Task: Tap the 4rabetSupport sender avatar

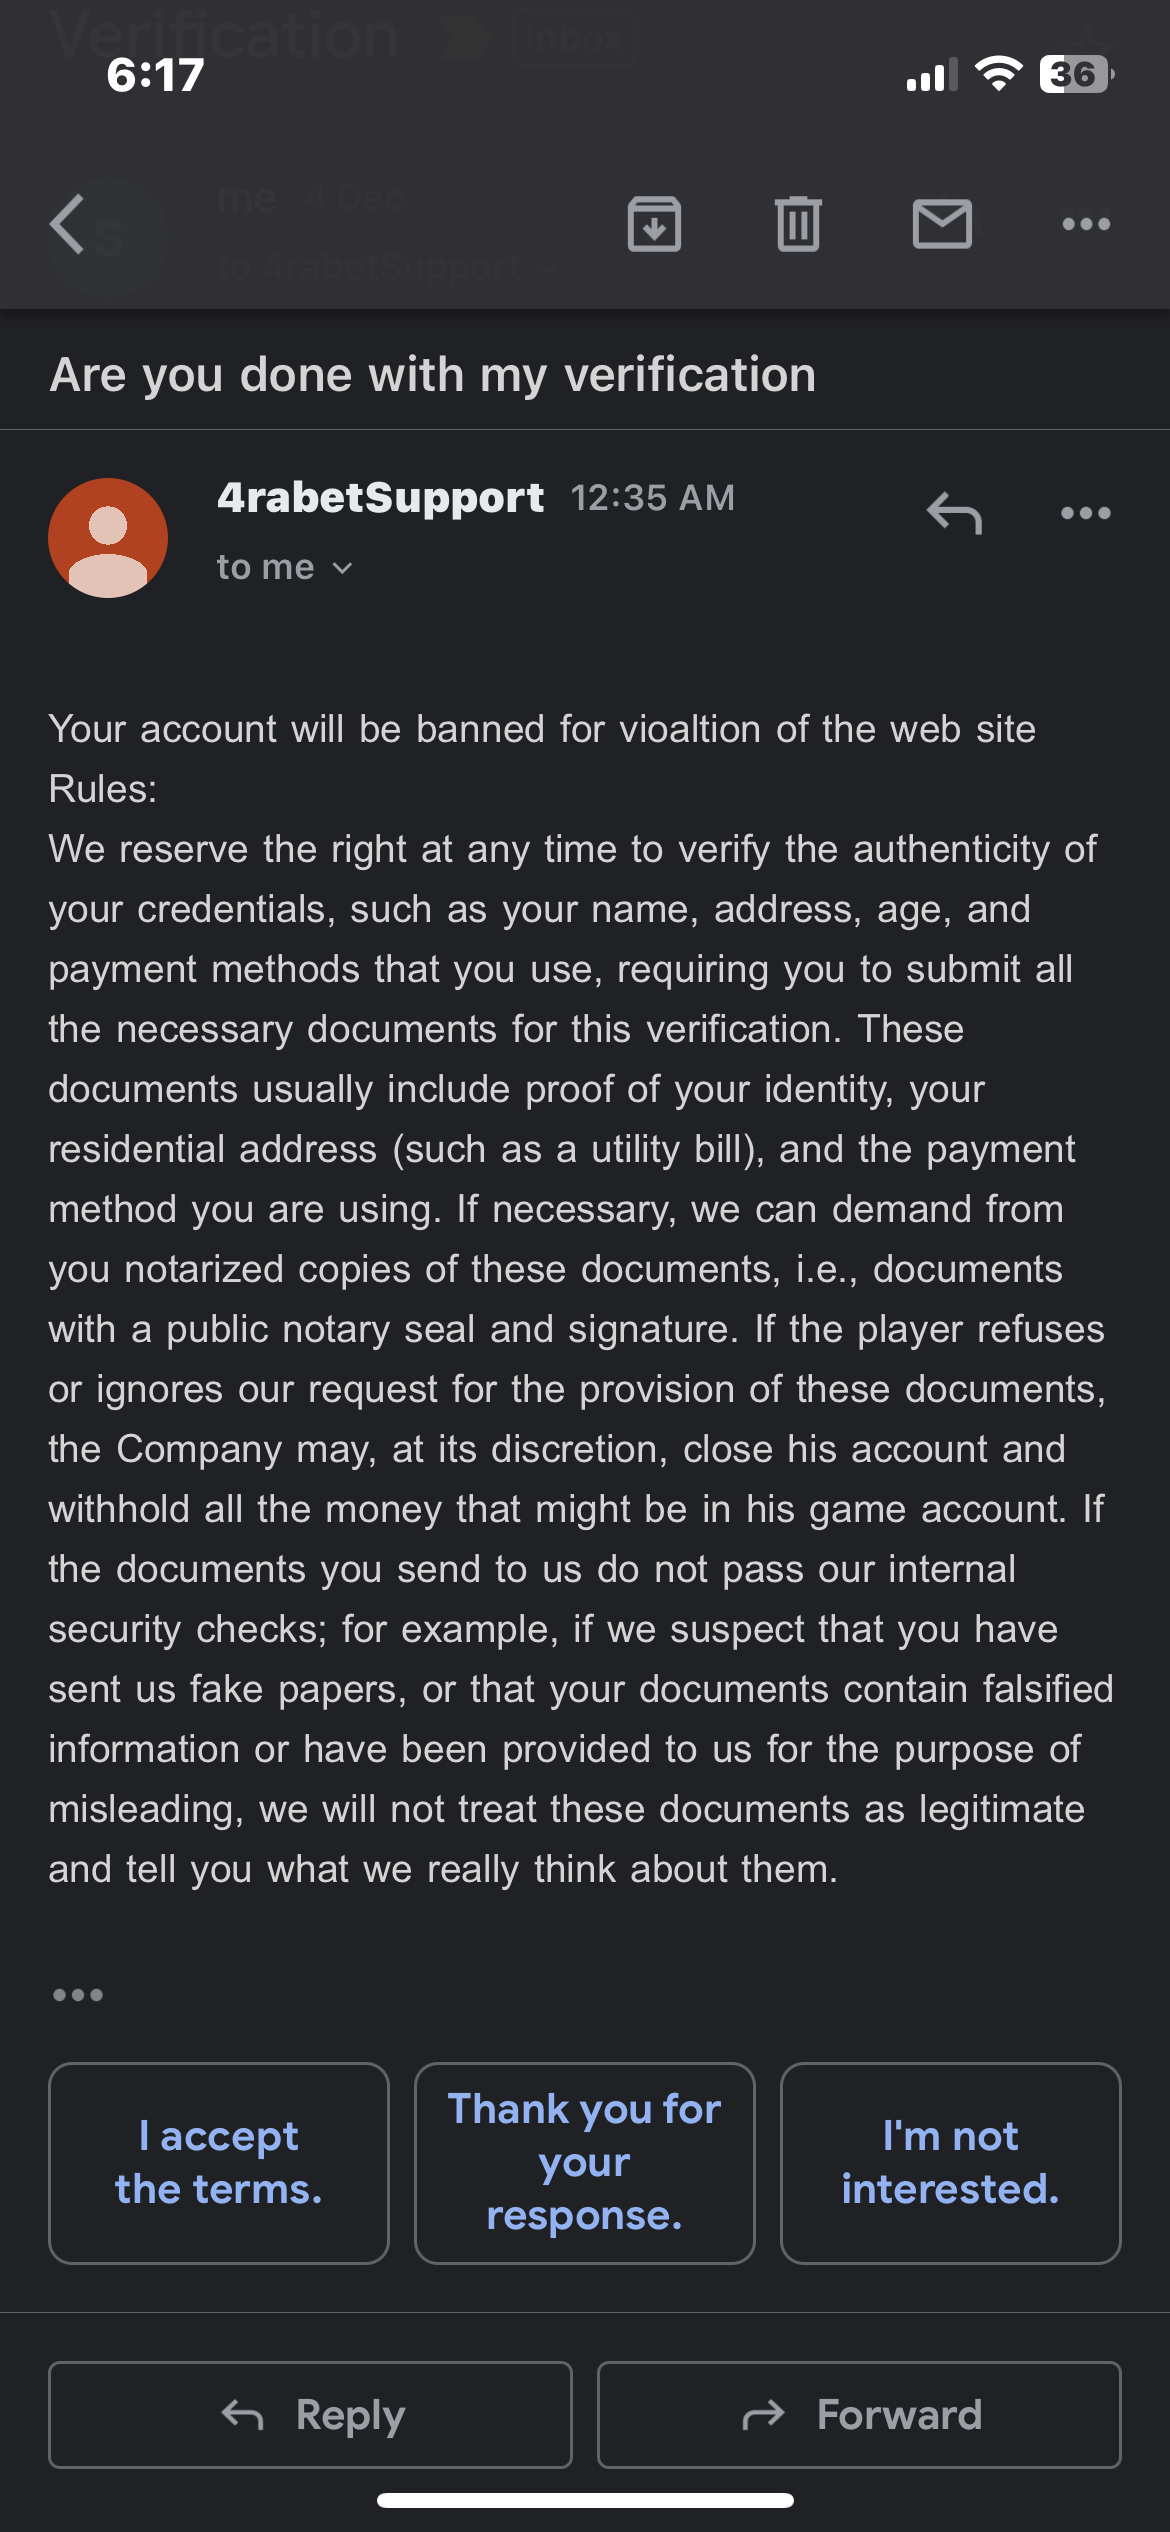Action: tap(108, 538)
